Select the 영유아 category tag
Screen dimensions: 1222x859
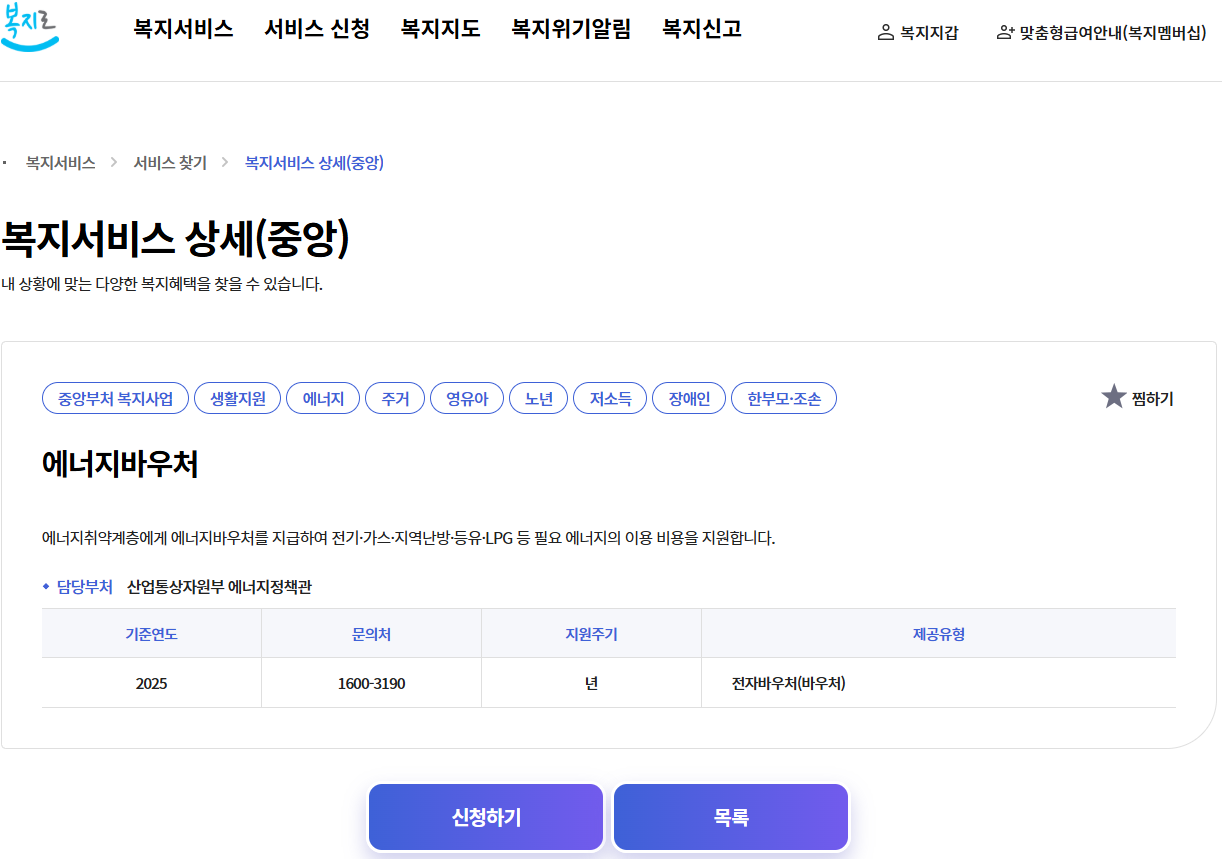pyautogui.click(x=466, y=397)
